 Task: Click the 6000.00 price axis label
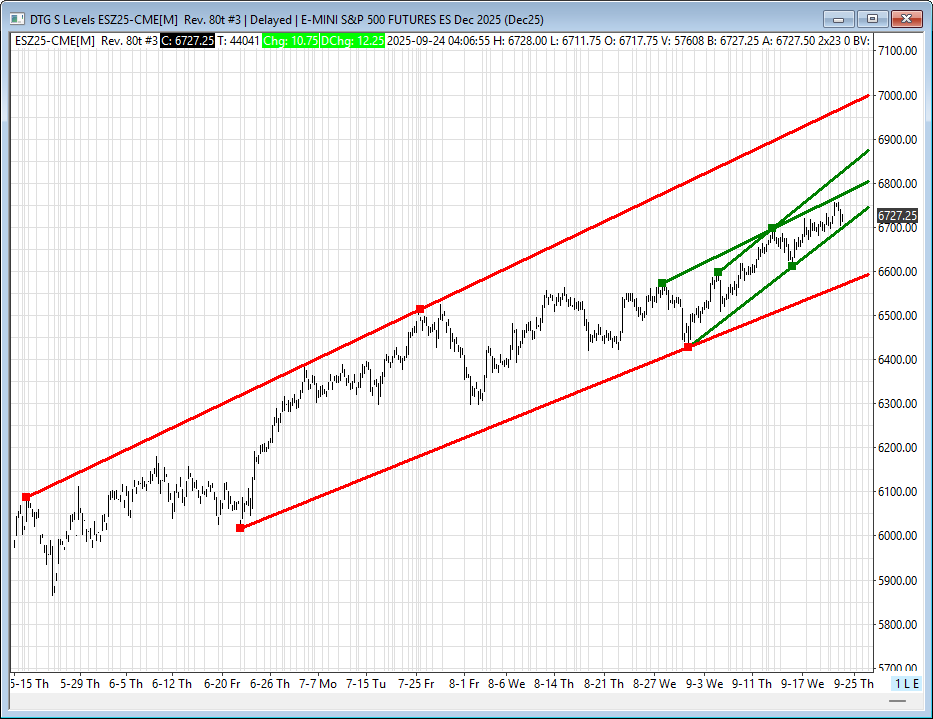(897, 536)
